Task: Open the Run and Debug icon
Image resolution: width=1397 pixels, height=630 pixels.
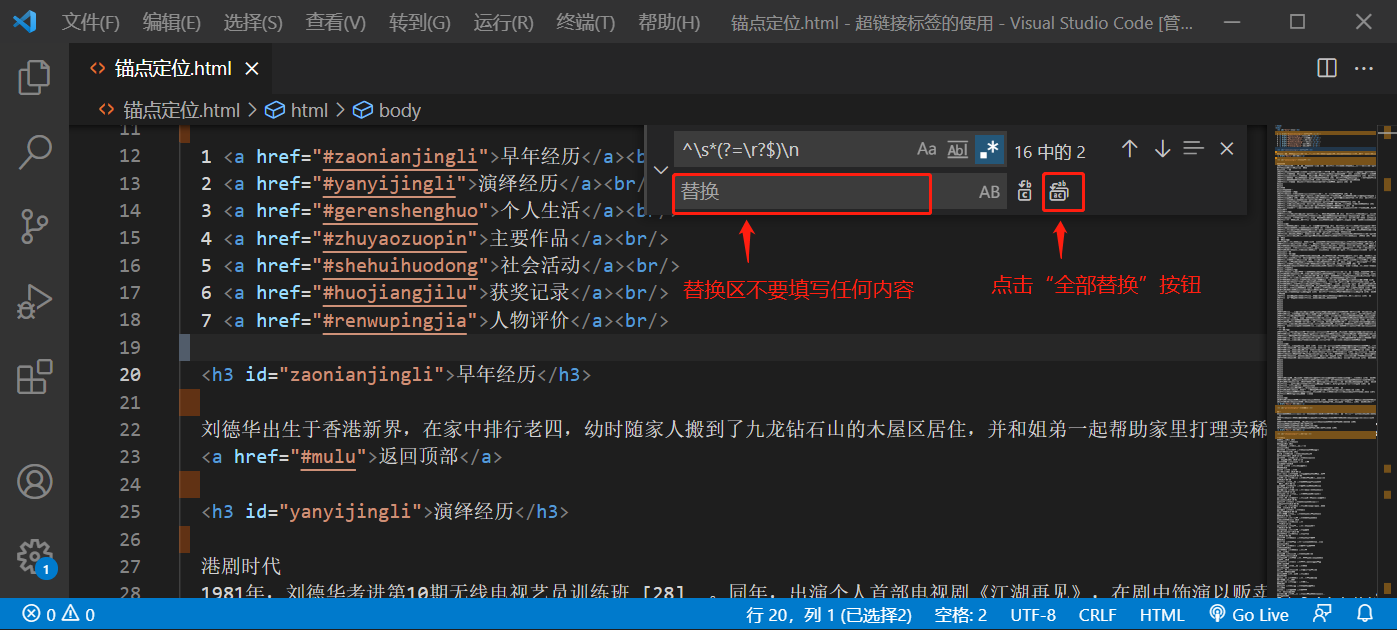Action: tap(35, 302)
